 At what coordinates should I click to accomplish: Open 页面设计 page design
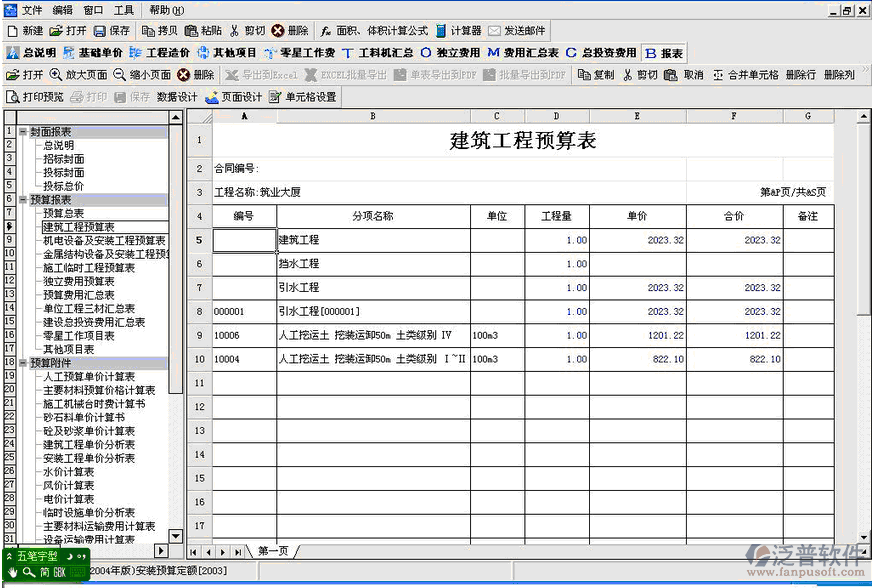coord(212,97)
